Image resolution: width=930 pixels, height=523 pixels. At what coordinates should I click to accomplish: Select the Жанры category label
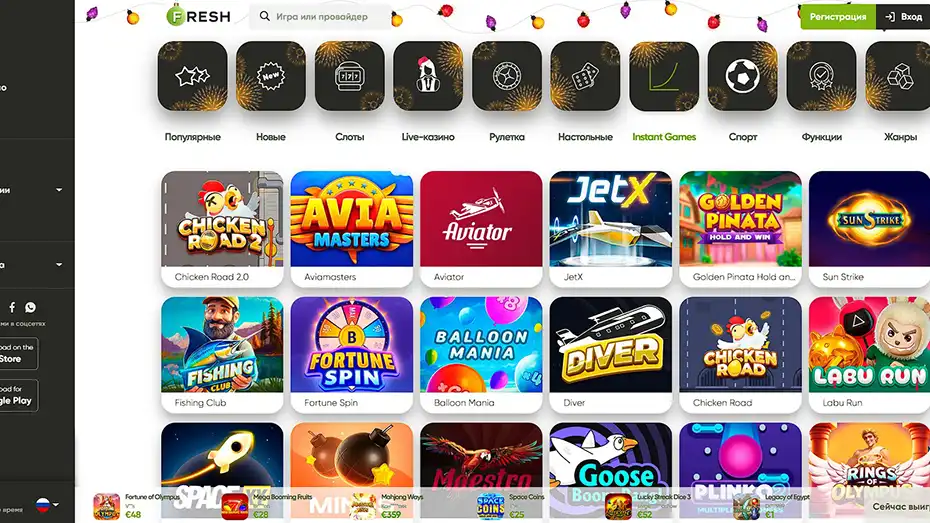[900, 137]
